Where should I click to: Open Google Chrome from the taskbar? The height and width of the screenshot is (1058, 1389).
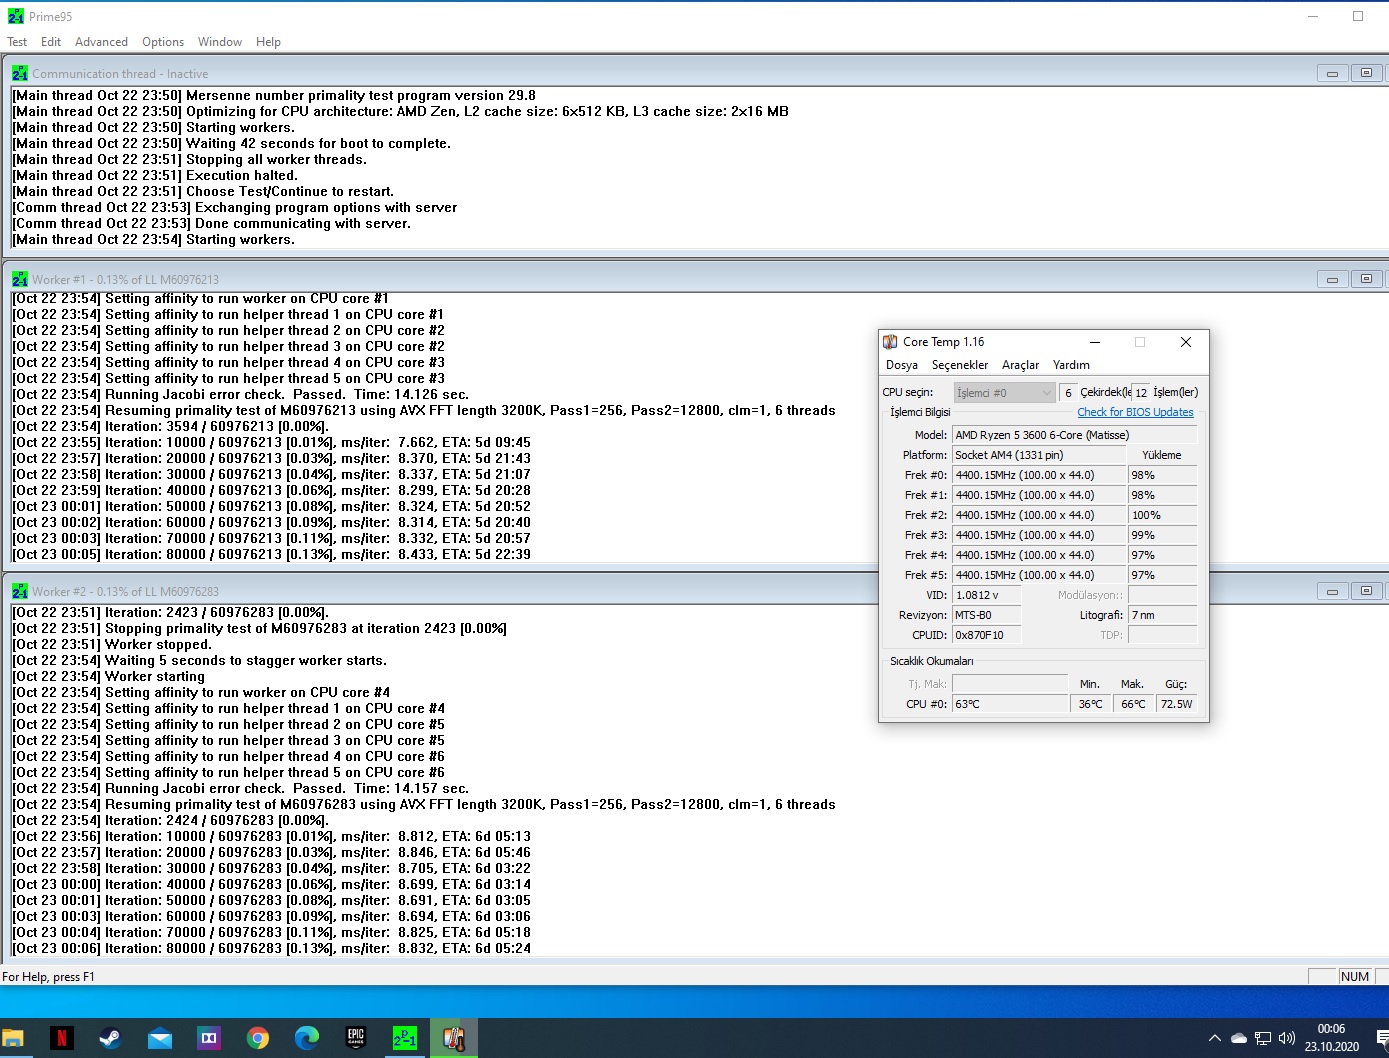point(258,1038)
